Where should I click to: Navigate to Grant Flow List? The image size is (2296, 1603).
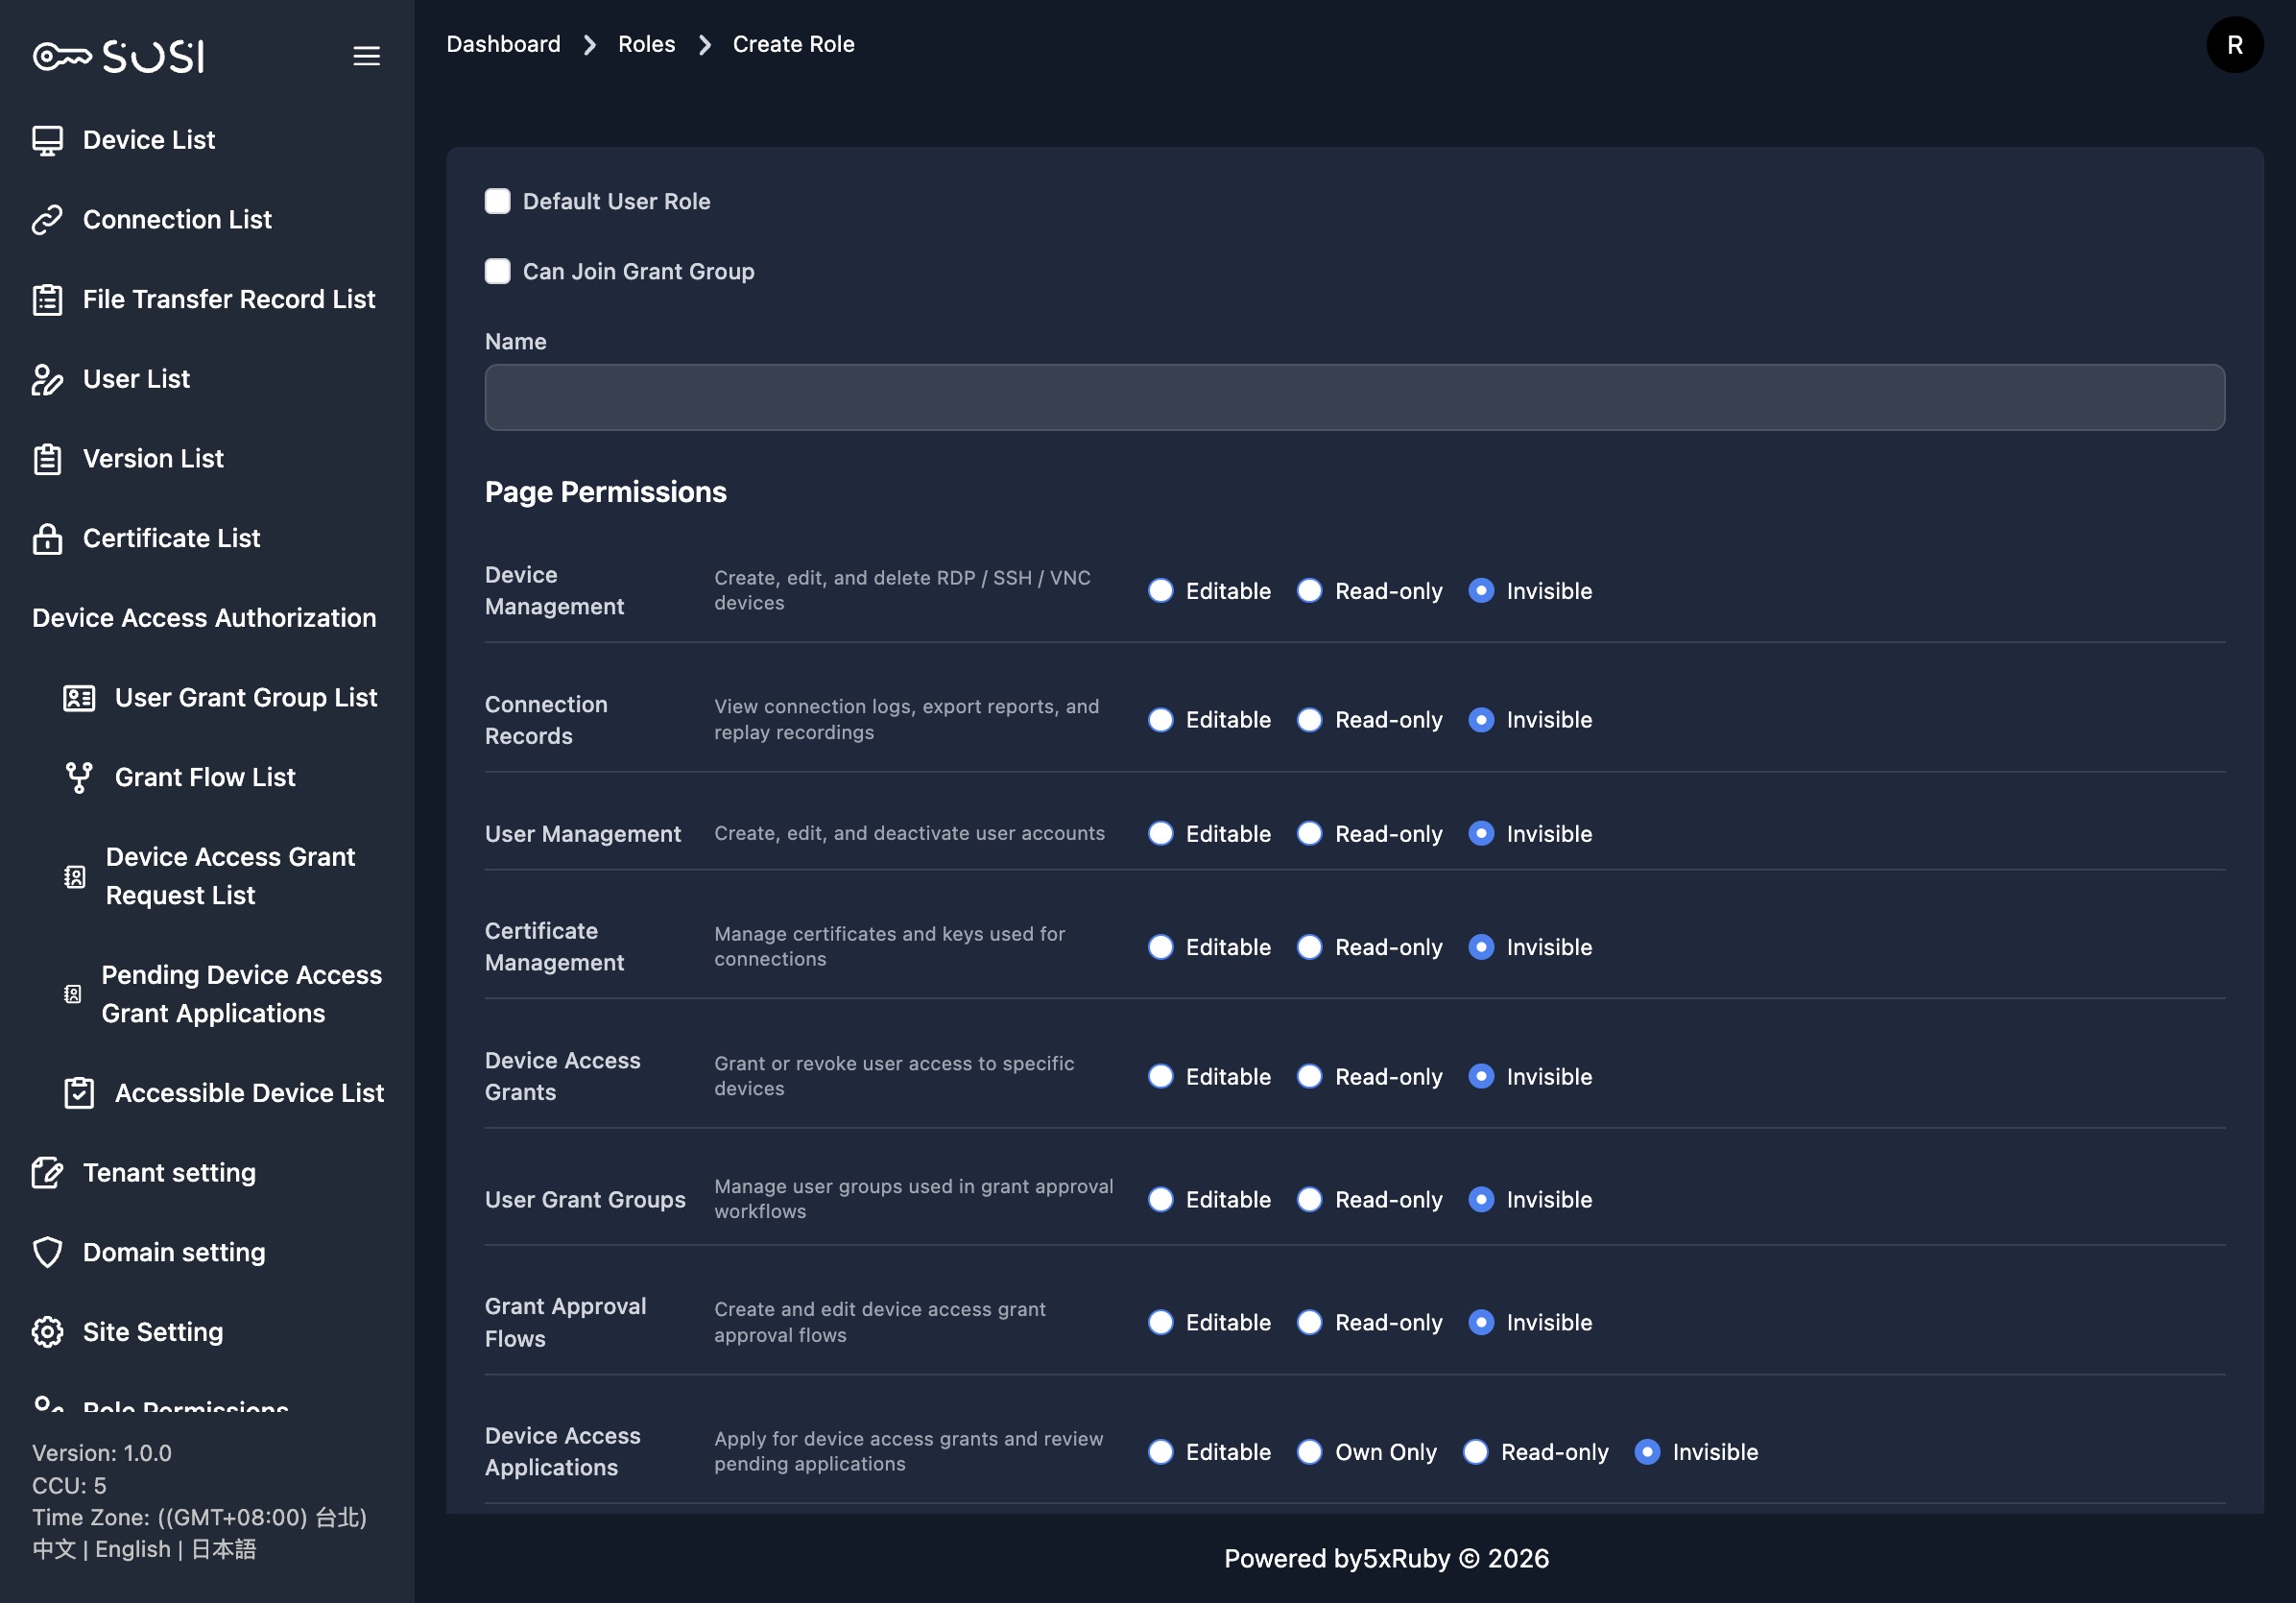point(205,778)
